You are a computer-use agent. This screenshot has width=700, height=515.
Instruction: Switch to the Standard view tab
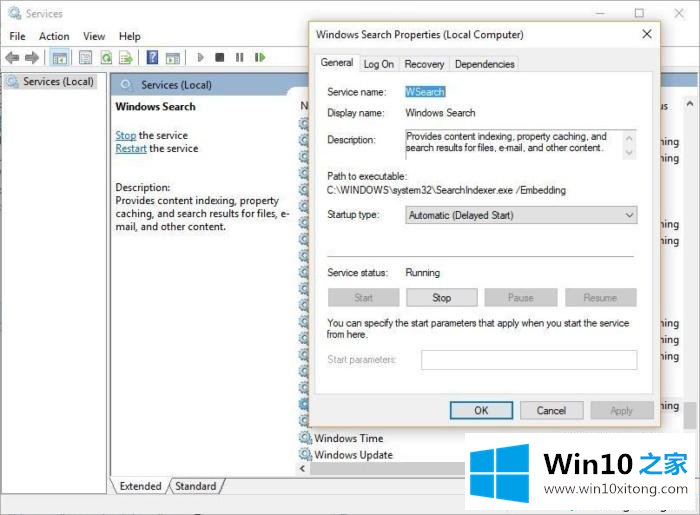click(196, 486)
